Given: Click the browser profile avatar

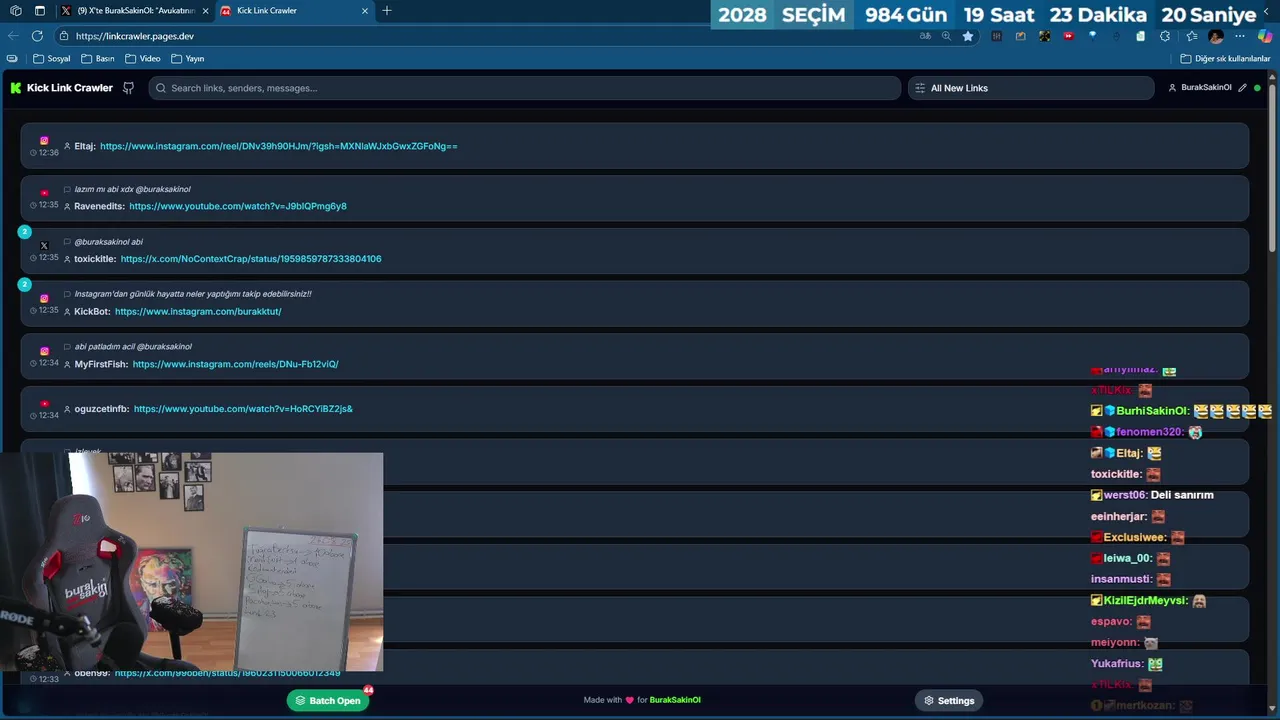Looking at the screenshot, I should click(x=1216, y=36).
